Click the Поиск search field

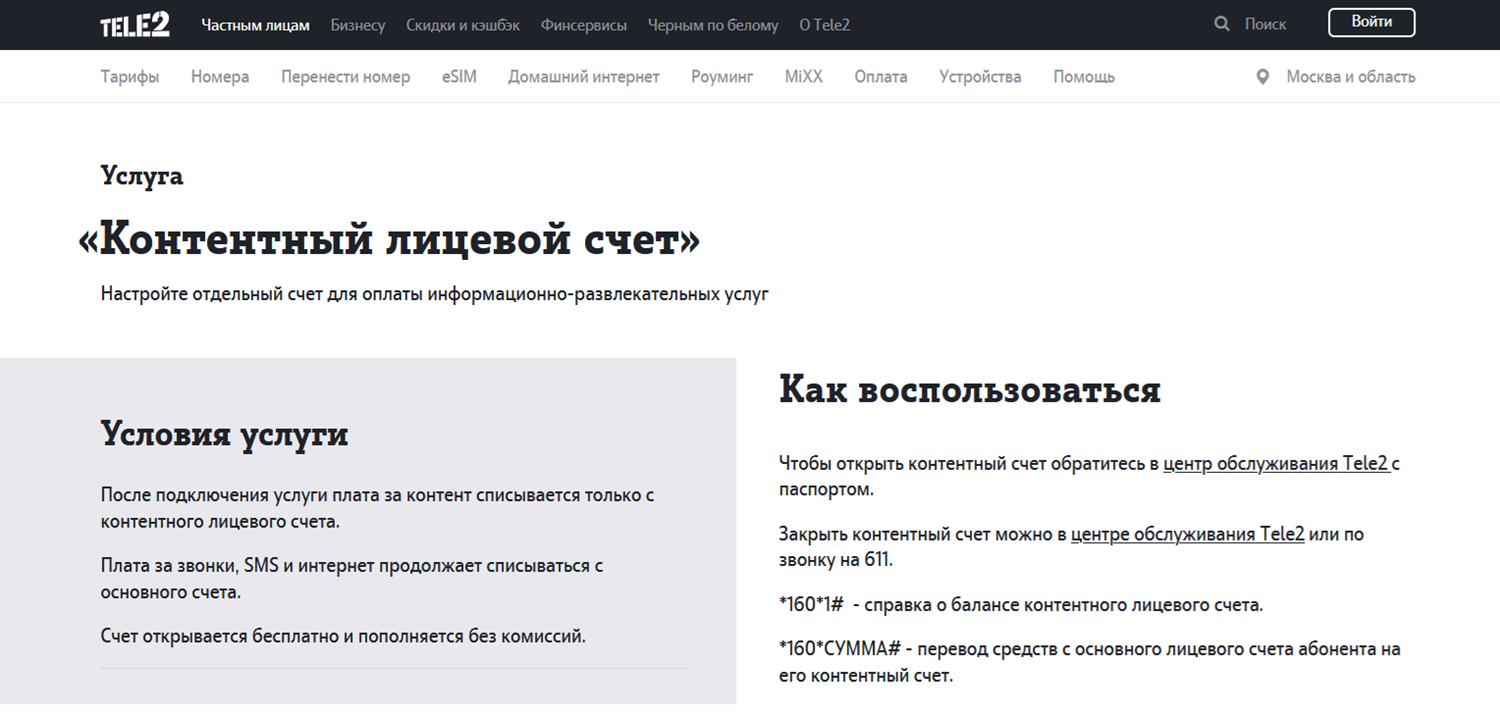(x=1266, y=25)
